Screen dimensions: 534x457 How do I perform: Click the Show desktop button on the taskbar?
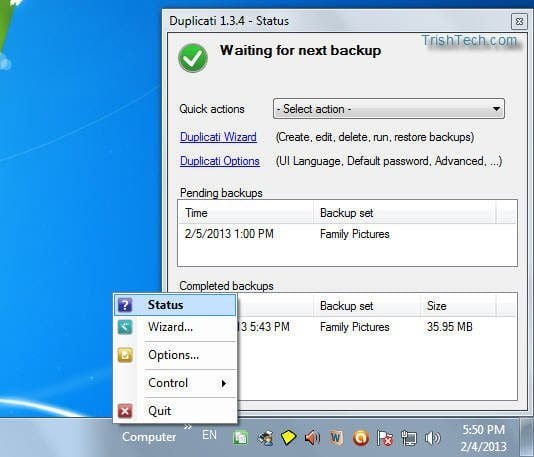pyautogui.click(x=527, y=438)
